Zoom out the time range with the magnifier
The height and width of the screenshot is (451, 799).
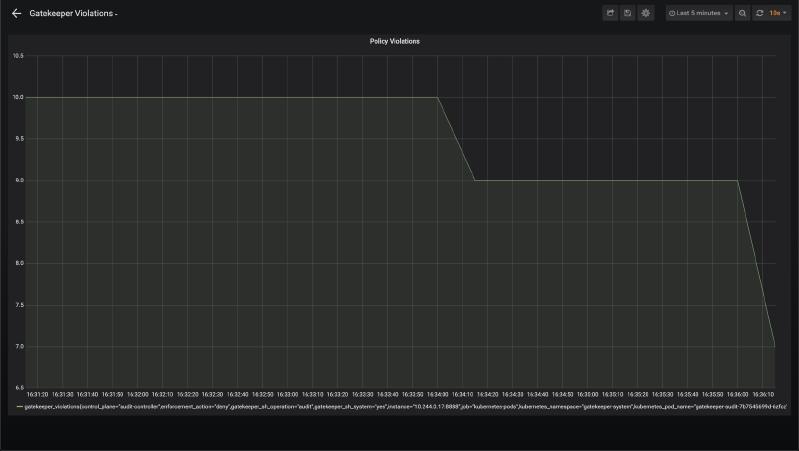[x=742, y=13]
